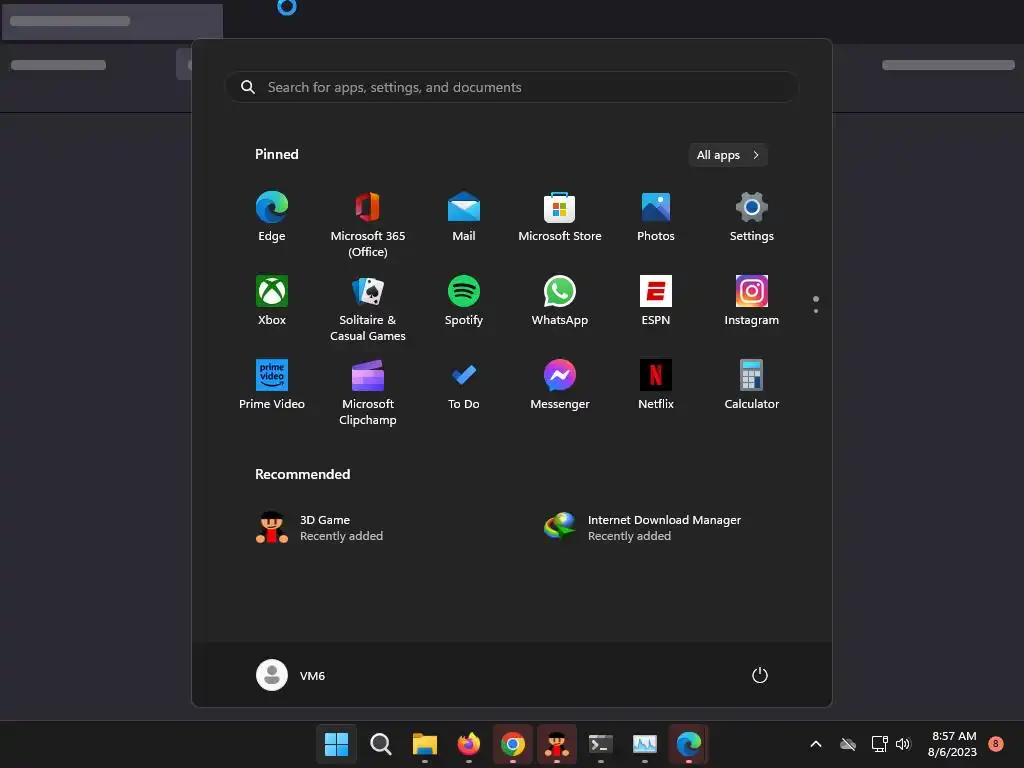The image size is (1024, 768).
Task: Open File Explorer from taskbar
Action: coord(424,744)
